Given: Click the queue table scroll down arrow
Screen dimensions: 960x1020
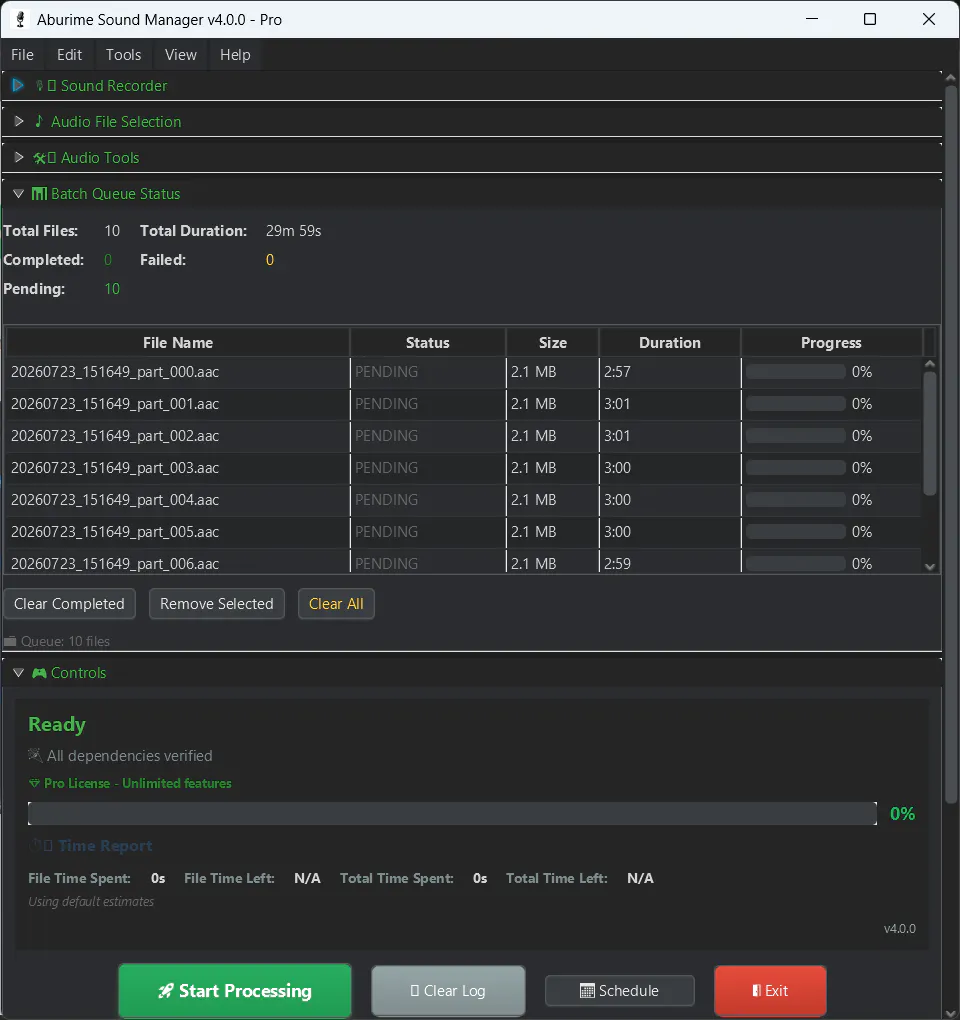Looking at the screenshot, I should click(x=930, y=567).
